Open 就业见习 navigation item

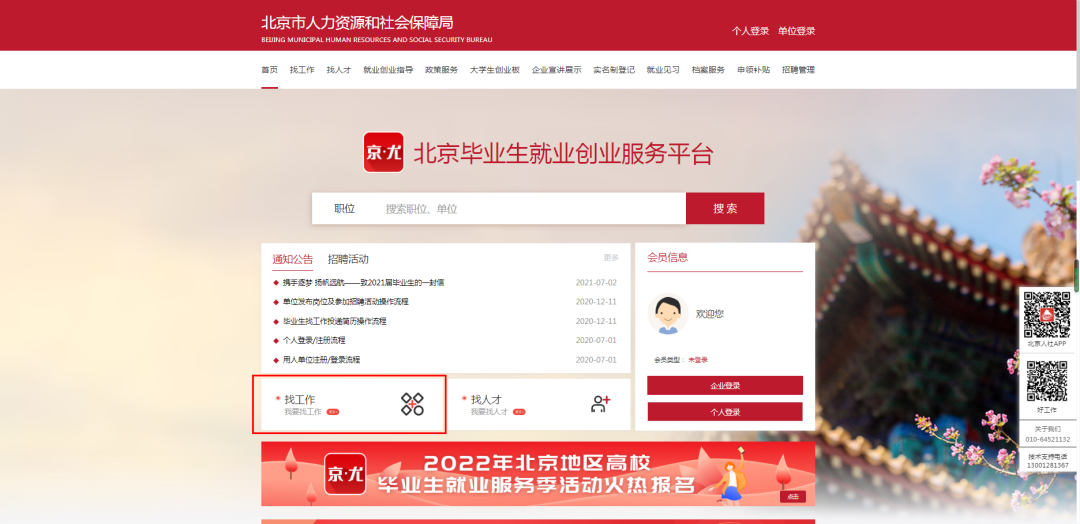(663, 70)
